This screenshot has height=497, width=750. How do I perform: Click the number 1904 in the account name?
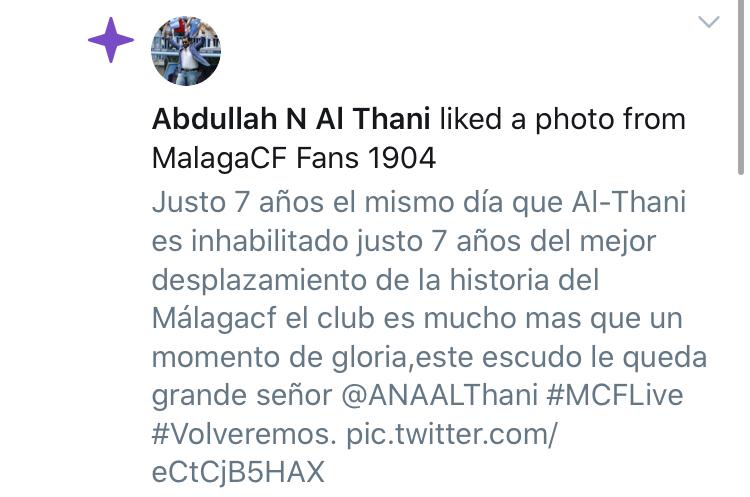click(402, 158)
